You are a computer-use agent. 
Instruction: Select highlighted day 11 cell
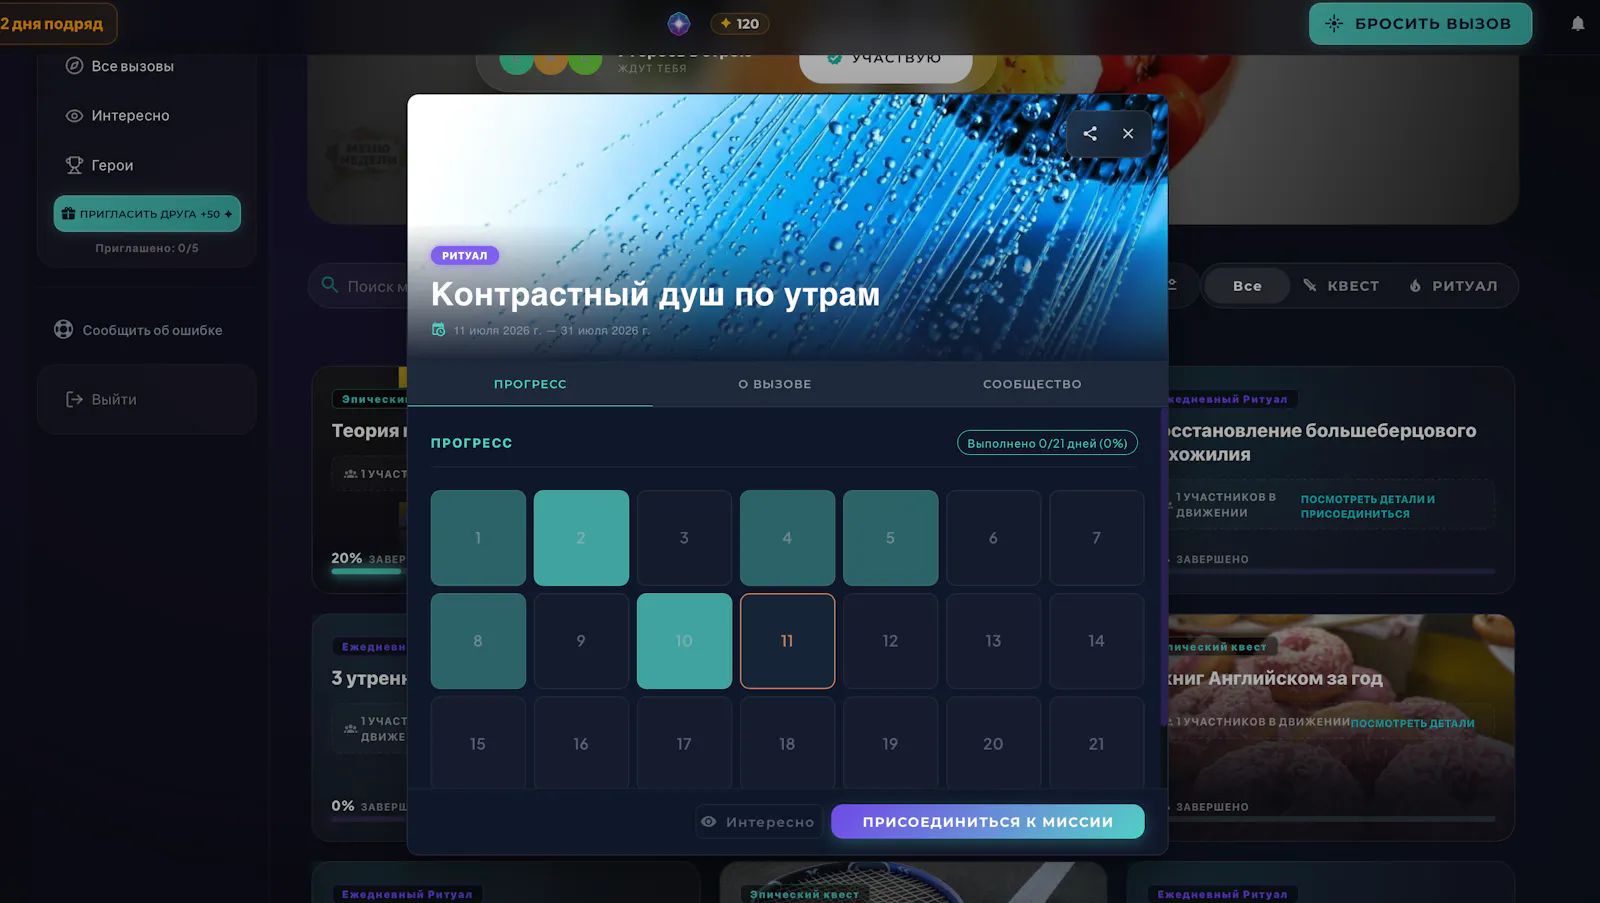pos(787,641)
